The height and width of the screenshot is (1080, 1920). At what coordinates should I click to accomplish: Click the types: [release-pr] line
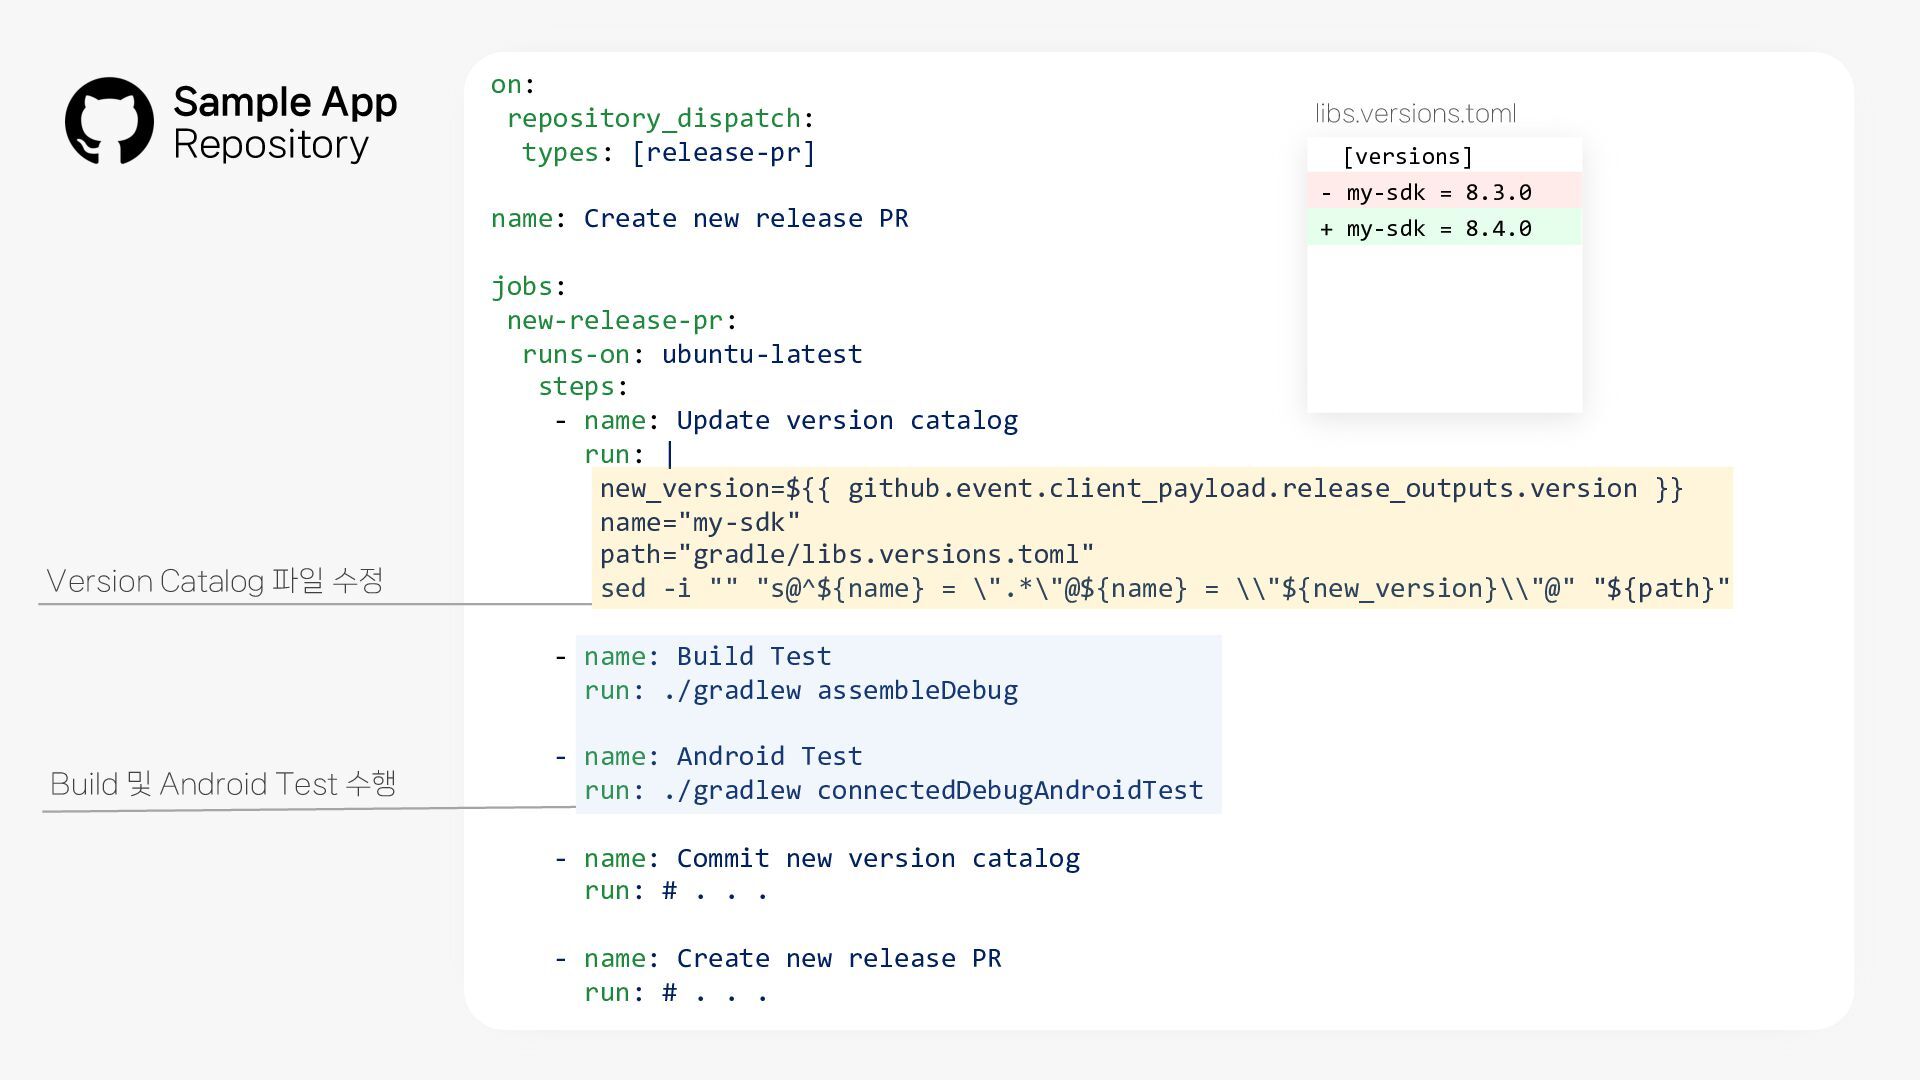[668, 153]
